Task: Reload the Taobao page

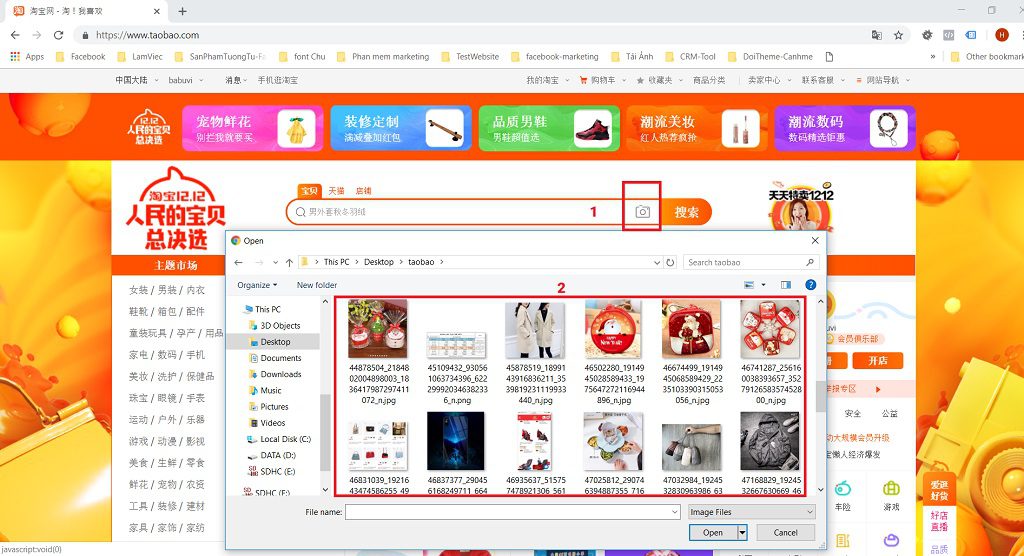Action: point(58,35)
